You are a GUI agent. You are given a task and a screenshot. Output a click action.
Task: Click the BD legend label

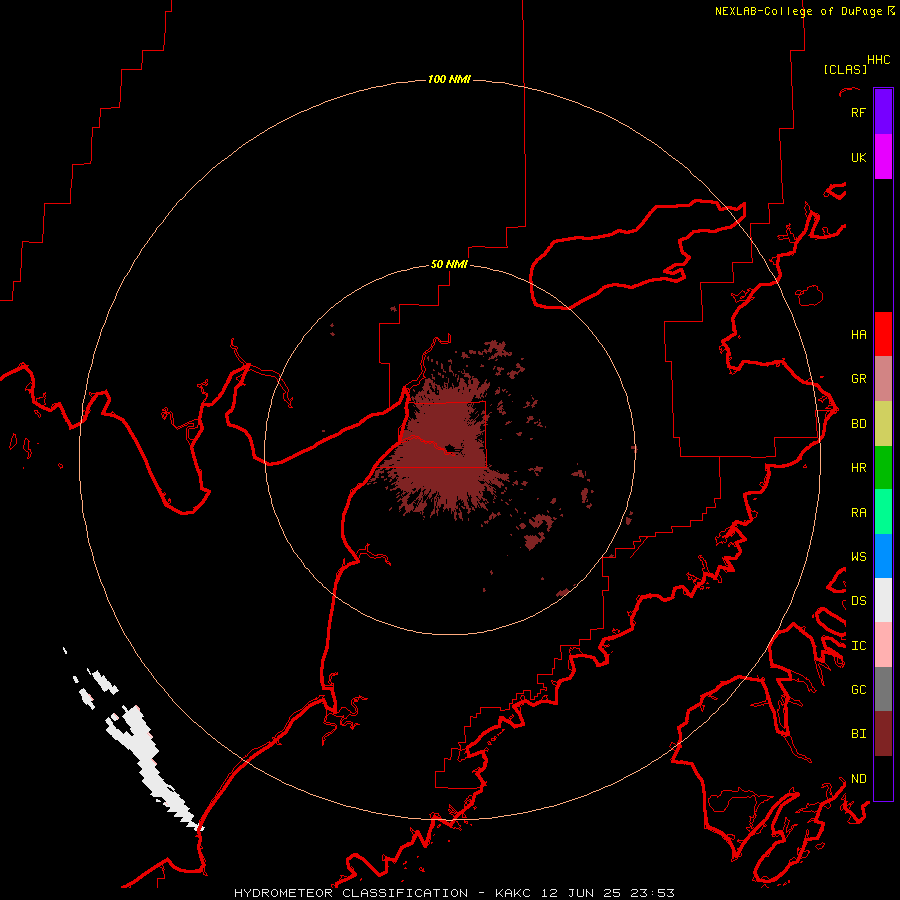[858, 424]
